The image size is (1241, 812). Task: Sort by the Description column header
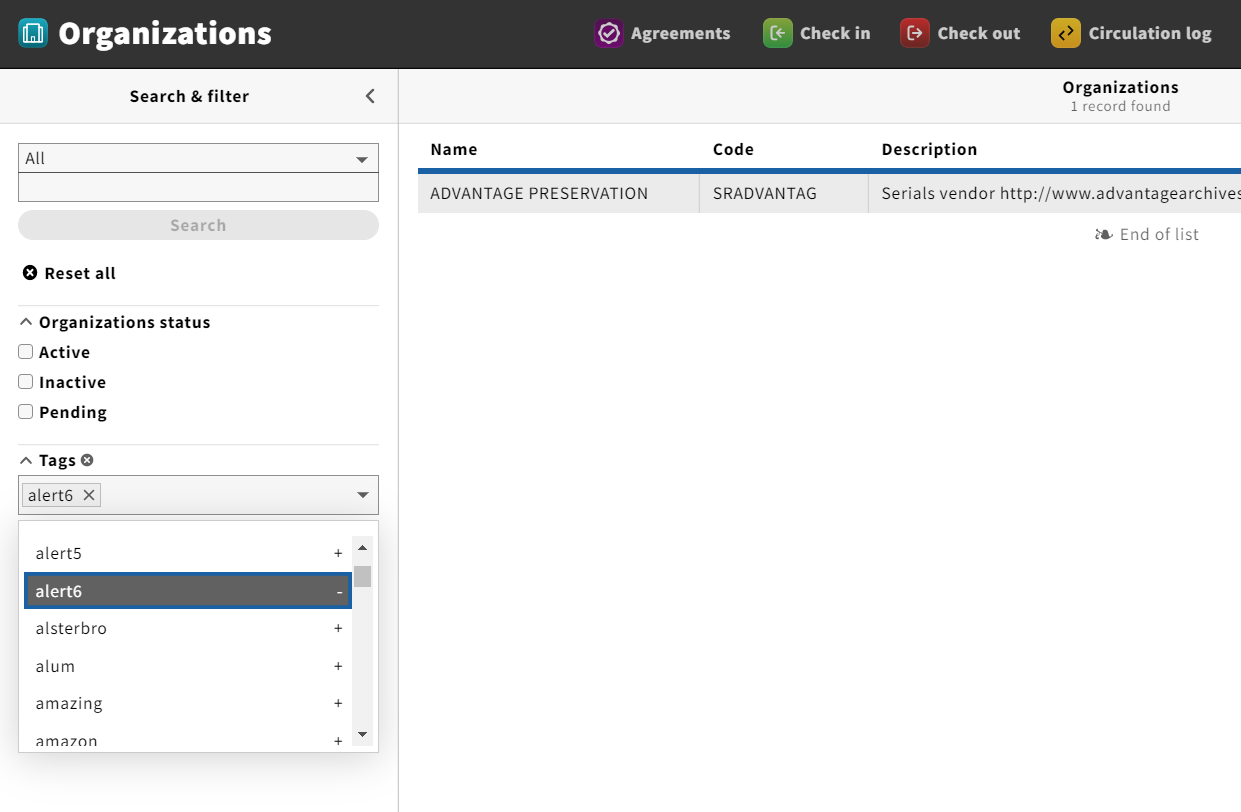[x=929, y=149]
